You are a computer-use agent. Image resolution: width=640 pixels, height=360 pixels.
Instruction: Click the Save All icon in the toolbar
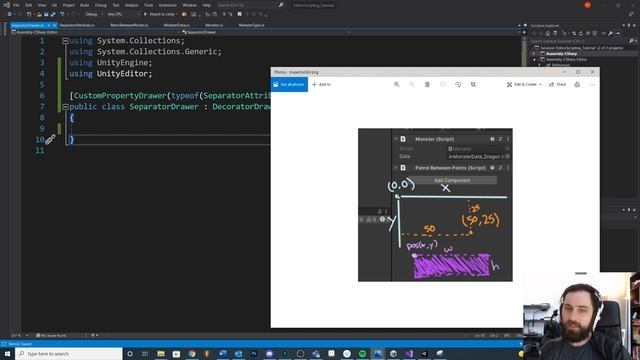(x=53, y=14)
